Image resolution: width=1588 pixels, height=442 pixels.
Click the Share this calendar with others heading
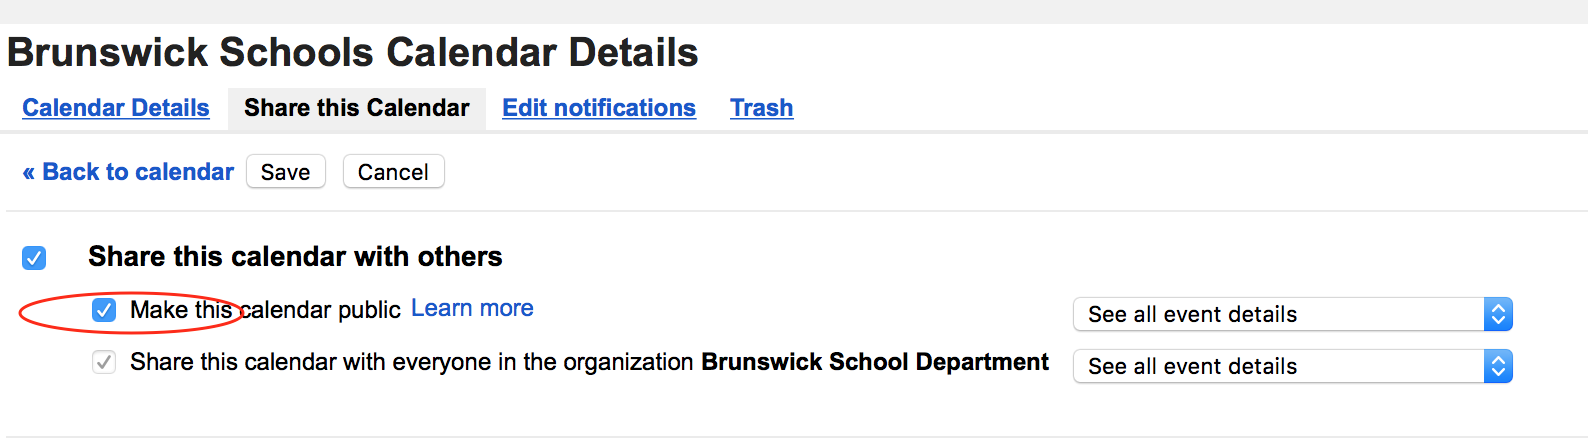(x=295, y=257)
